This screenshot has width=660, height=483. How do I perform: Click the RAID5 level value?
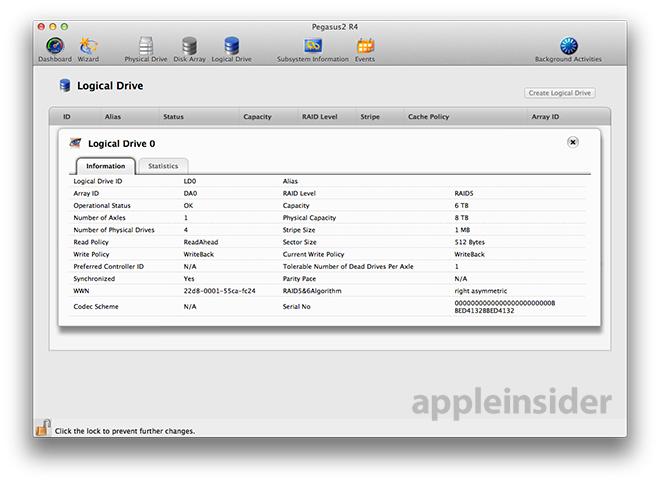[464, 193]
